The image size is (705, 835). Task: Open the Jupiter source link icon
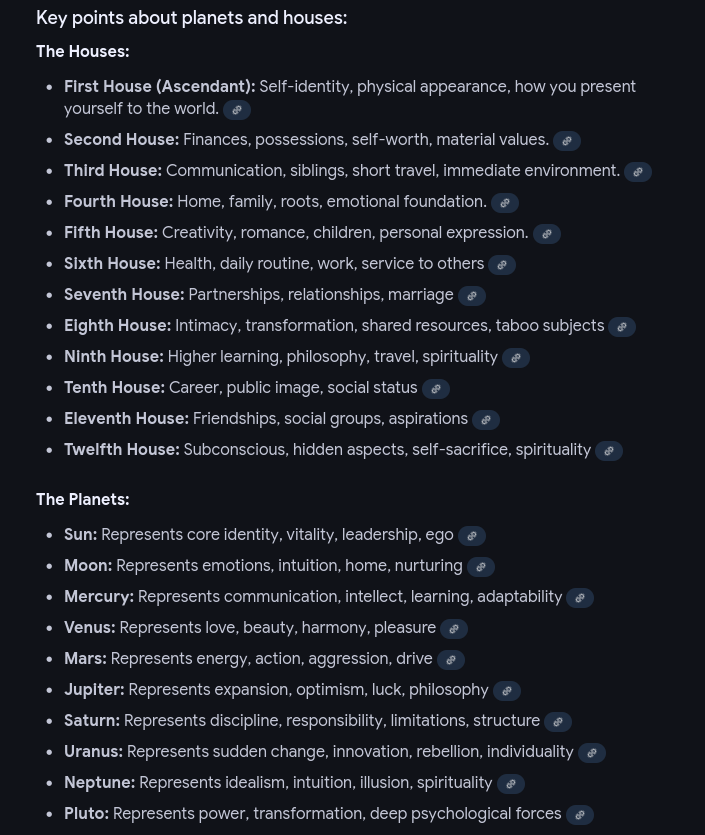(507, 691)
